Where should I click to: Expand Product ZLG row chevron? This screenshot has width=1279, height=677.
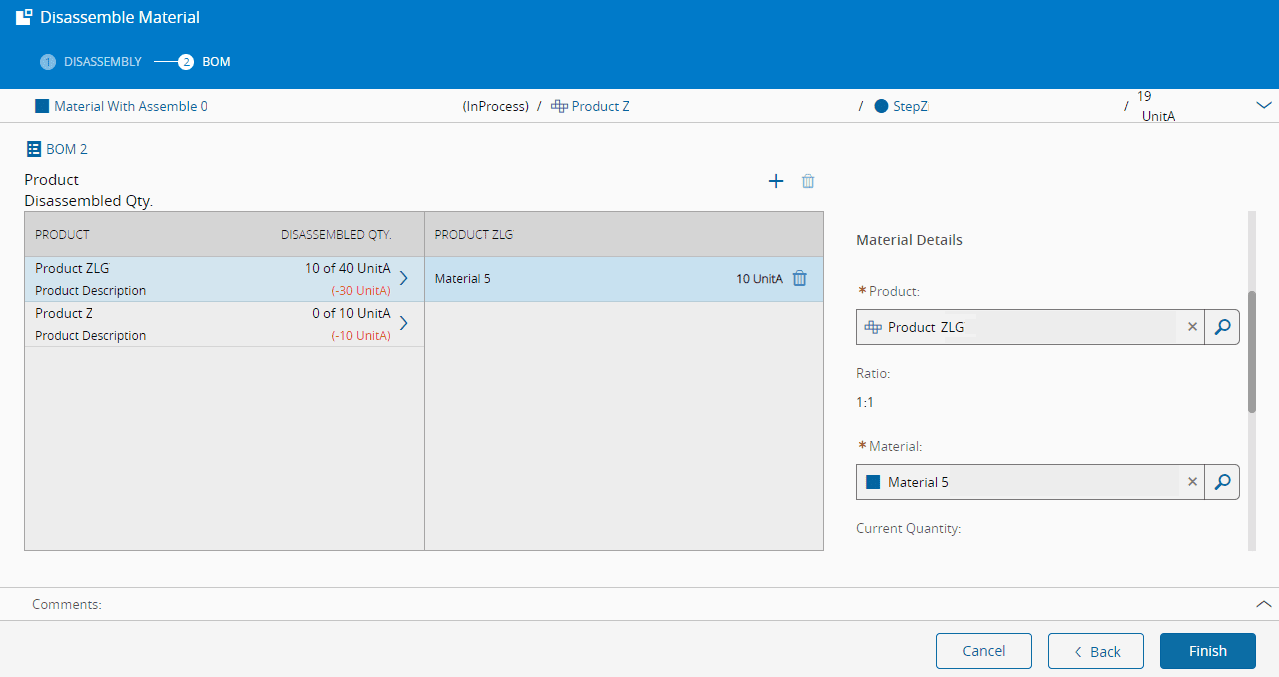tap(404, 279)
